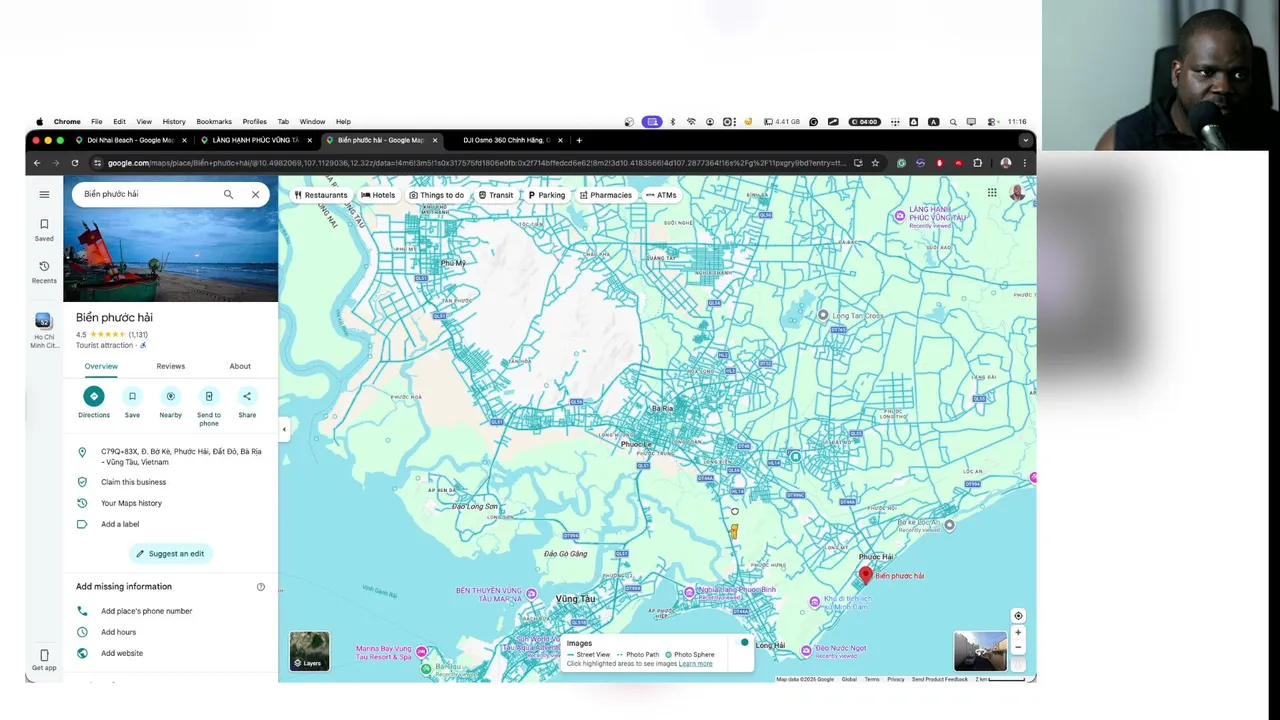
Task: Zoom out on the map
Action: point(1018,647)
